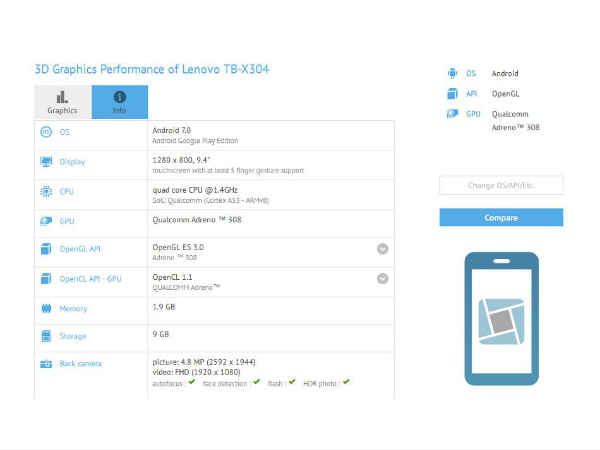Expand the OpenGL ES 3.0 details
This screenshot has width=600, height=450.
click(x=383, y=249)
